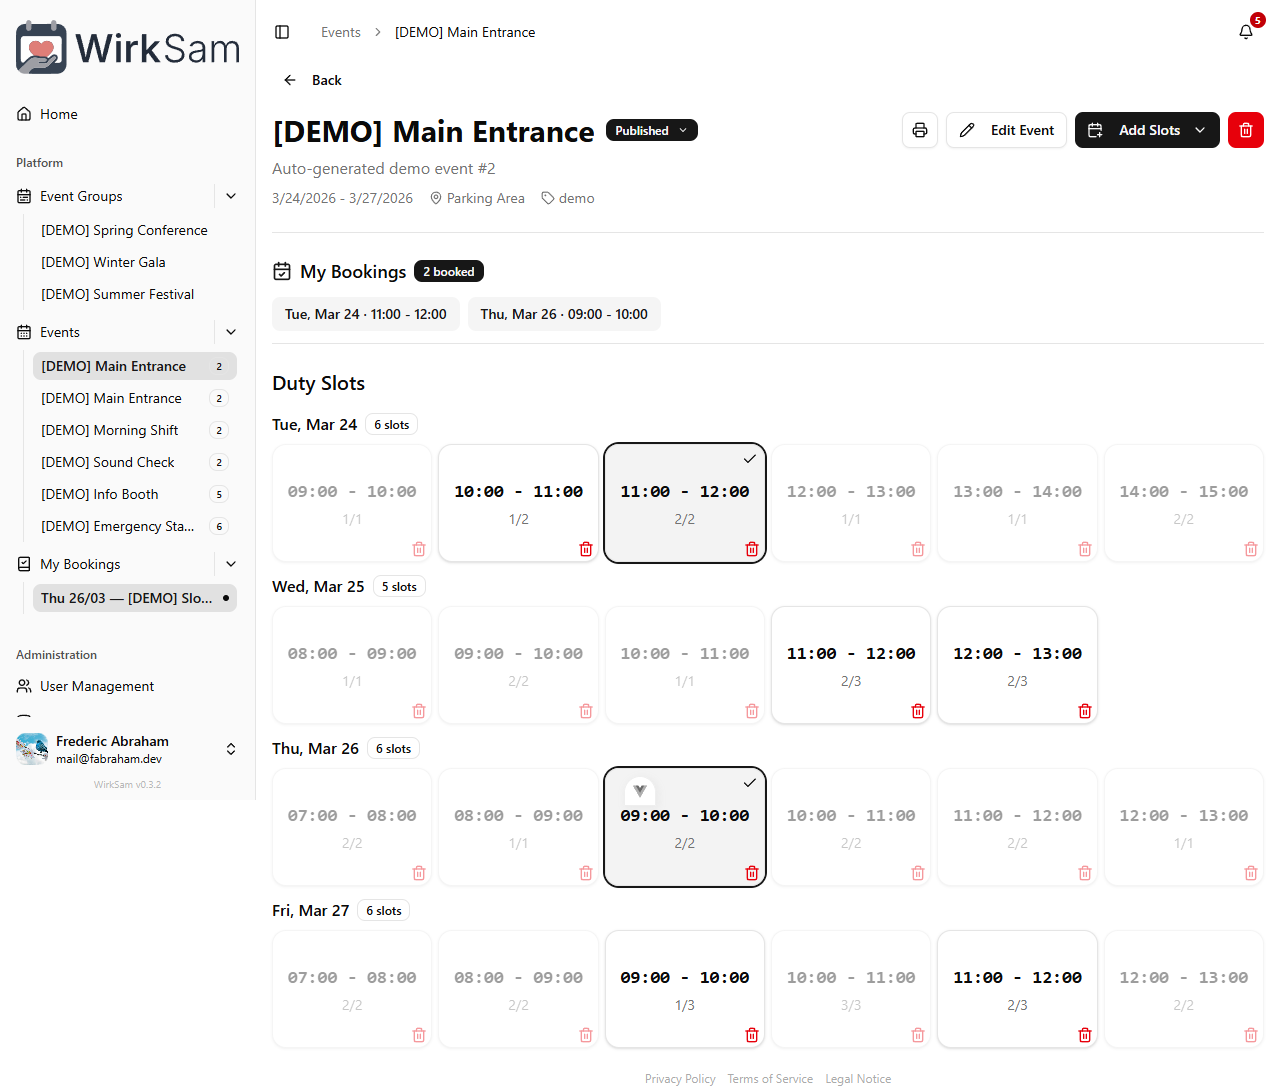This screenshot has height=1092, width=1270.
Task: Open the Privacy Policy link
Action: (680, 1079)
